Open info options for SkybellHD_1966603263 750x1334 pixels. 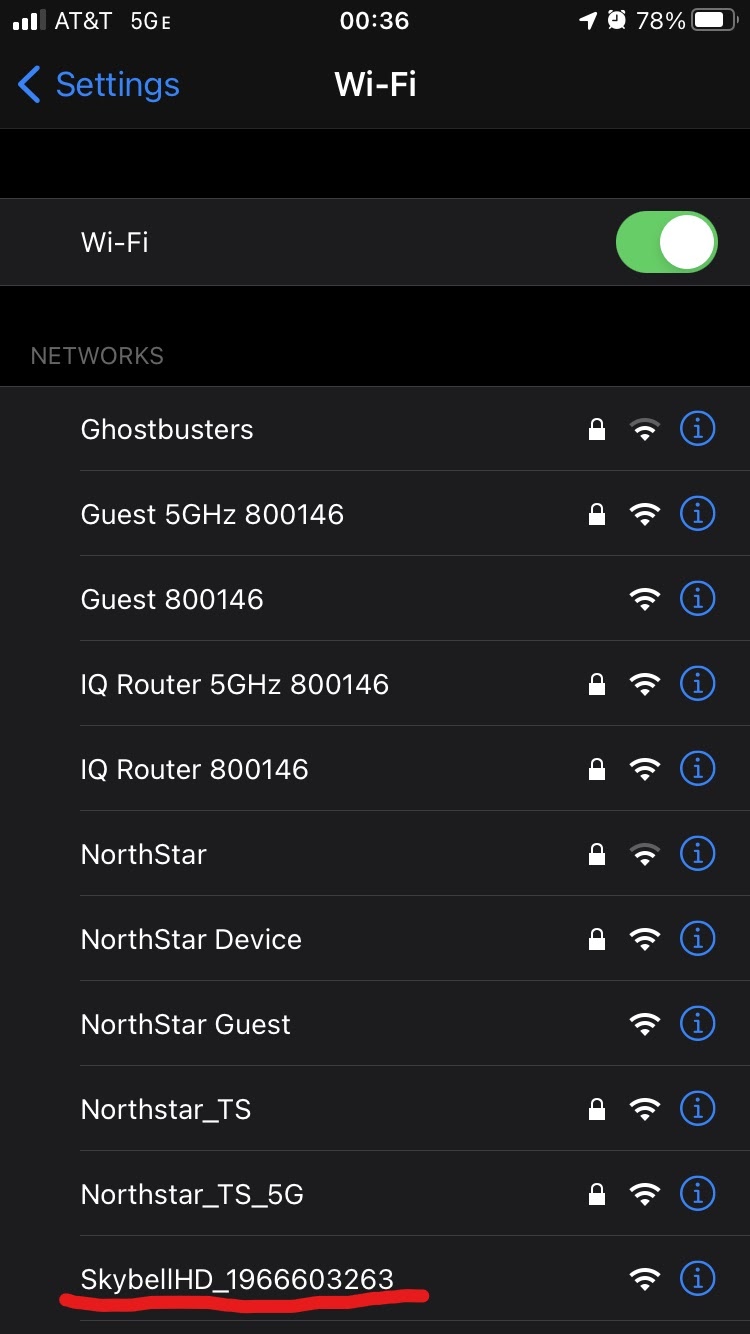tap(697, 1278)
